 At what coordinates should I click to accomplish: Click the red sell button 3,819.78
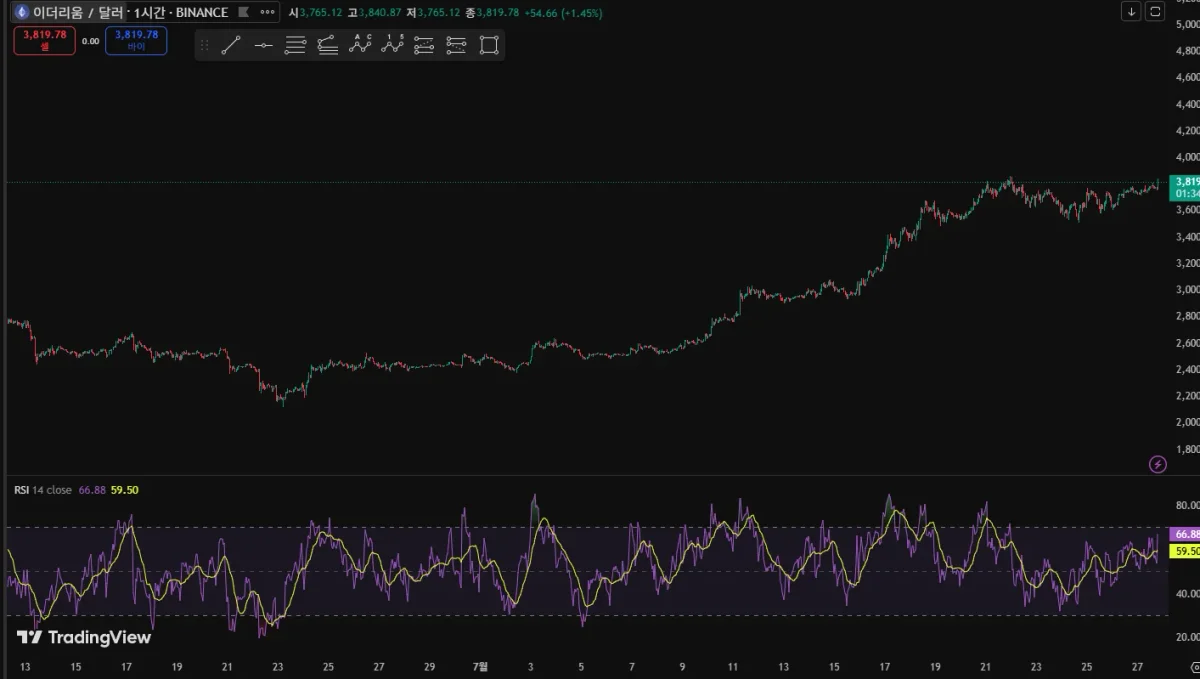(x=45, y=40)
